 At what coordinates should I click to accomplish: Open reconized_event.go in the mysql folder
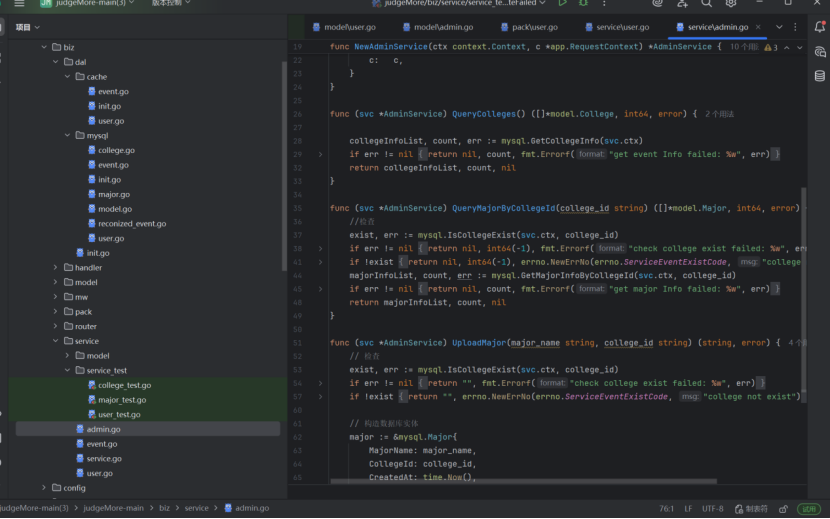132,223
